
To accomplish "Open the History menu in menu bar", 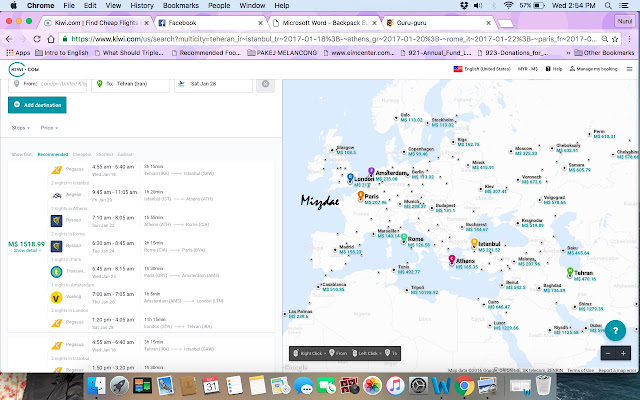I will point(142,5).
